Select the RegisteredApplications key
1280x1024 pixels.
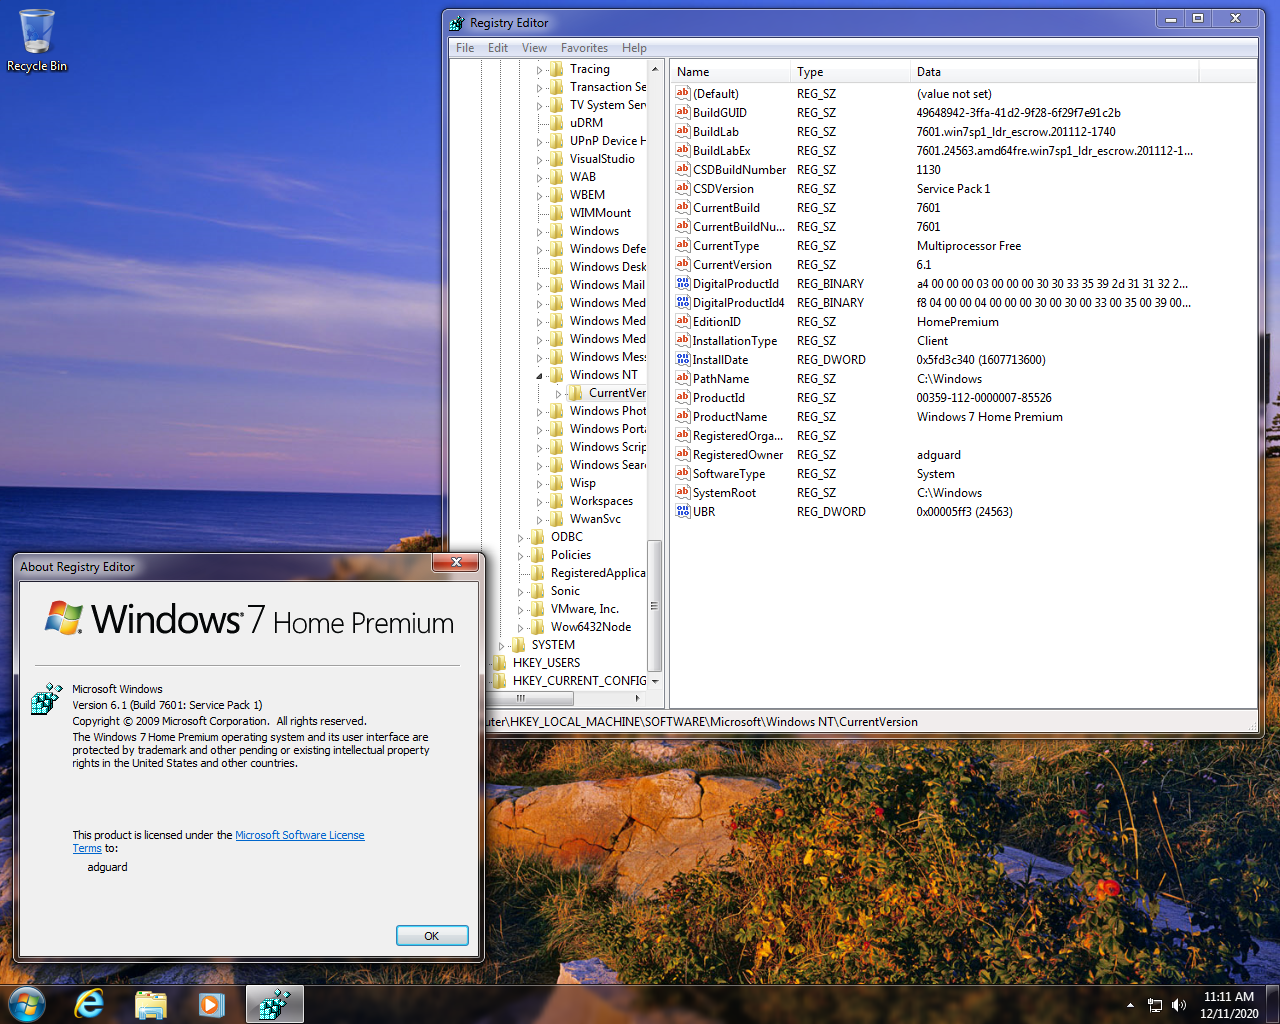coord(597,573)
